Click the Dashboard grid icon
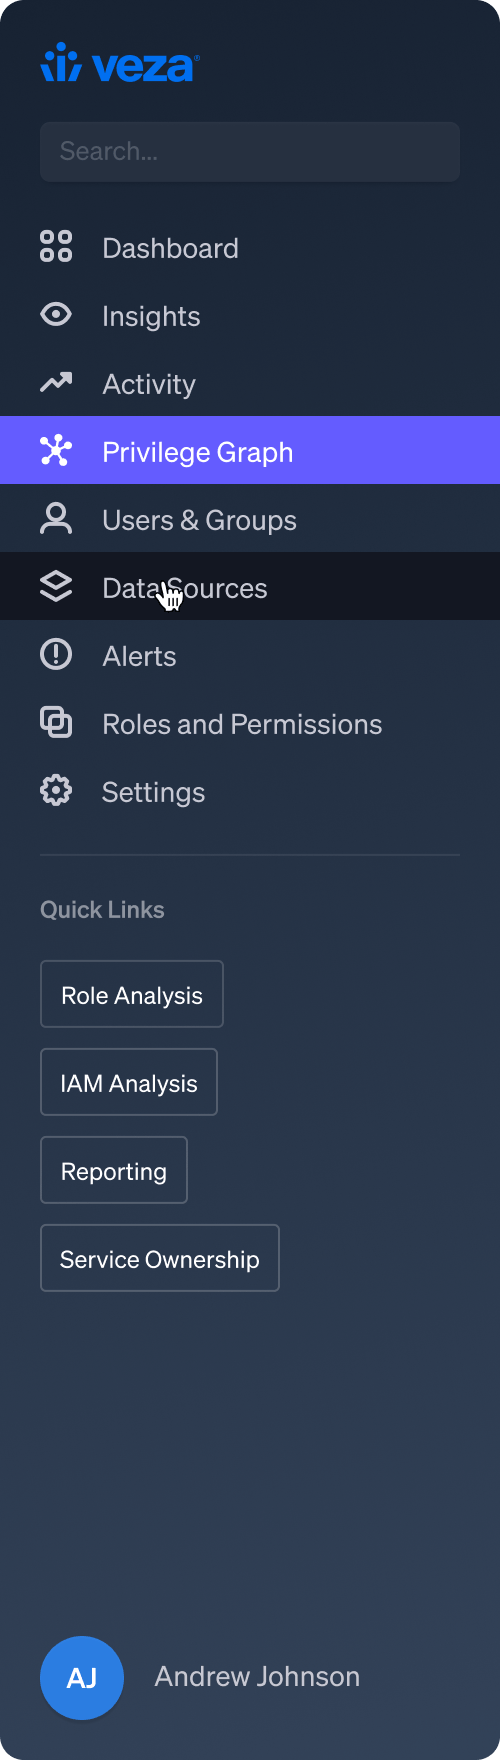 point(56,246)
